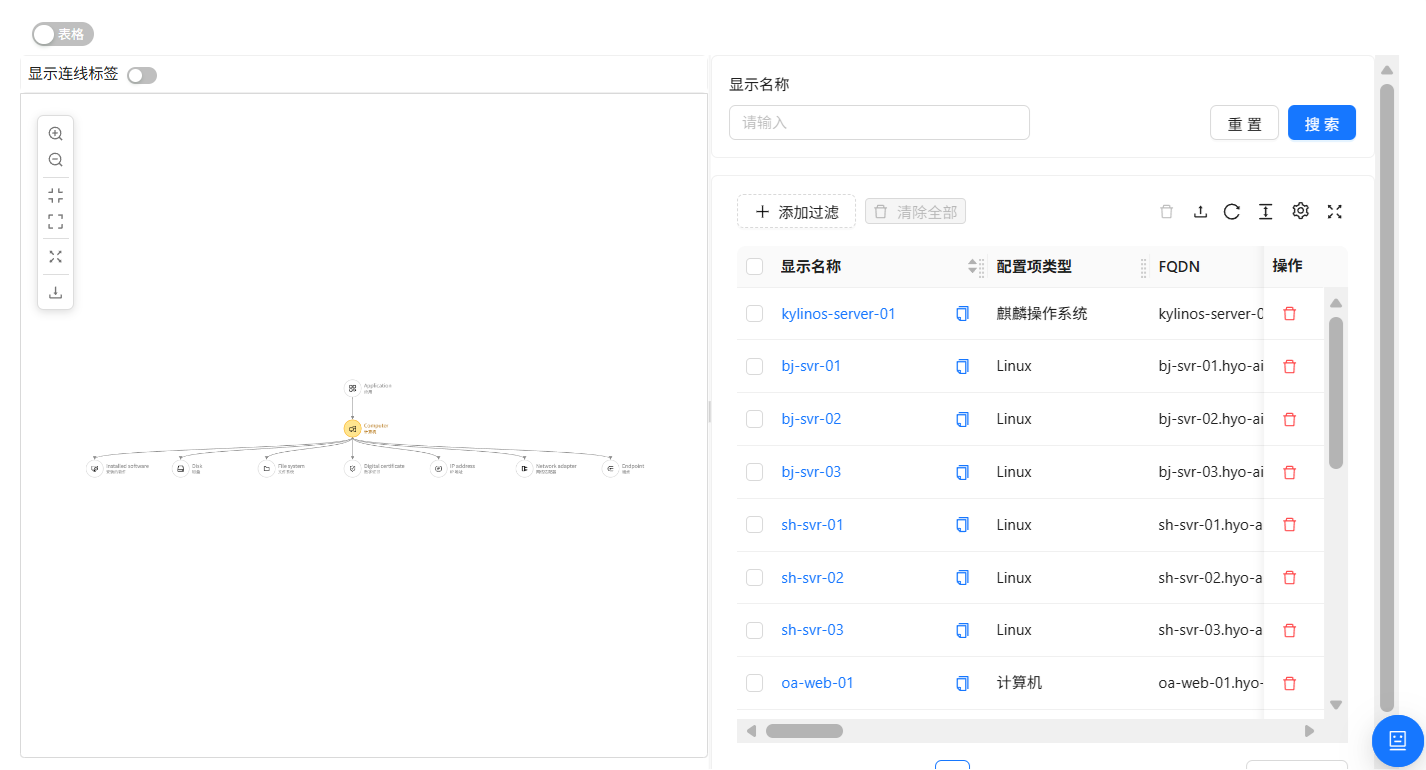Expand table to fullscreen
Screen dimensions: 1426x770
point(1334,211)
